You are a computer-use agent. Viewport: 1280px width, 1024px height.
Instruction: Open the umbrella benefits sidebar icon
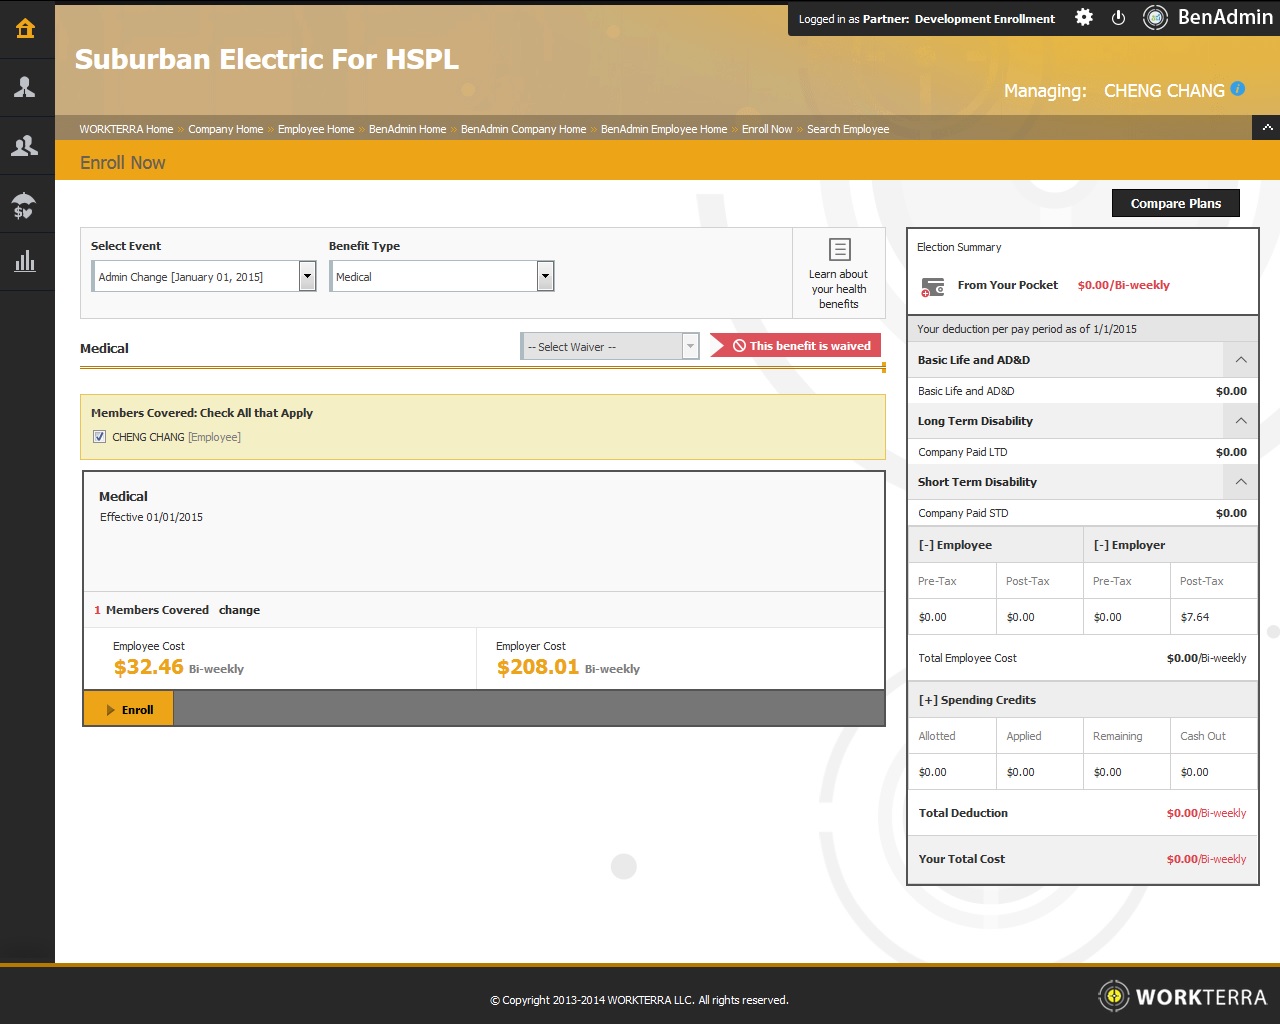coord(26,205)
